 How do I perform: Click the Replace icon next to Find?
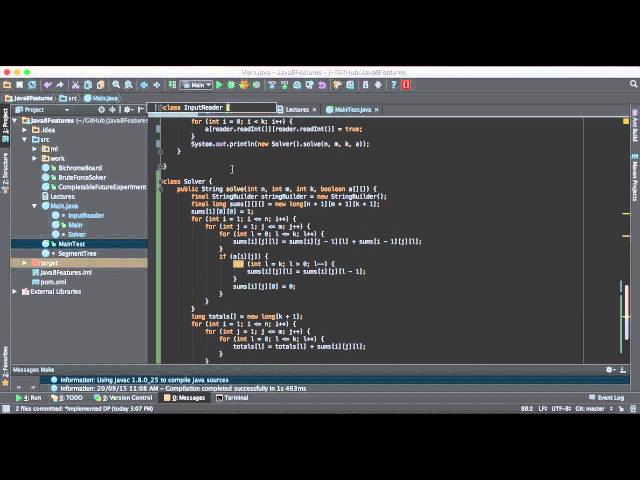[129, 85]
